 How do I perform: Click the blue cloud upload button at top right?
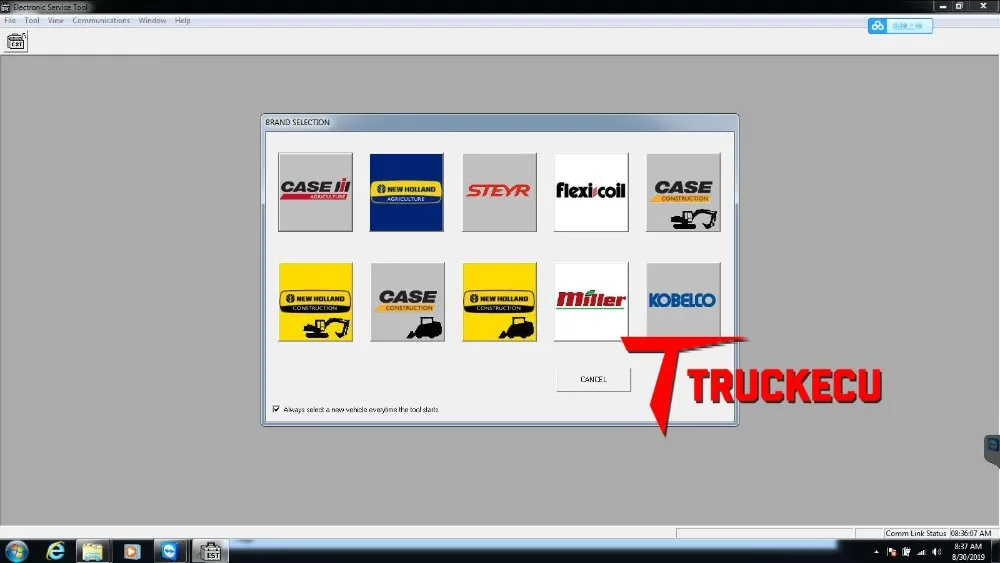(x=900, y=26)
